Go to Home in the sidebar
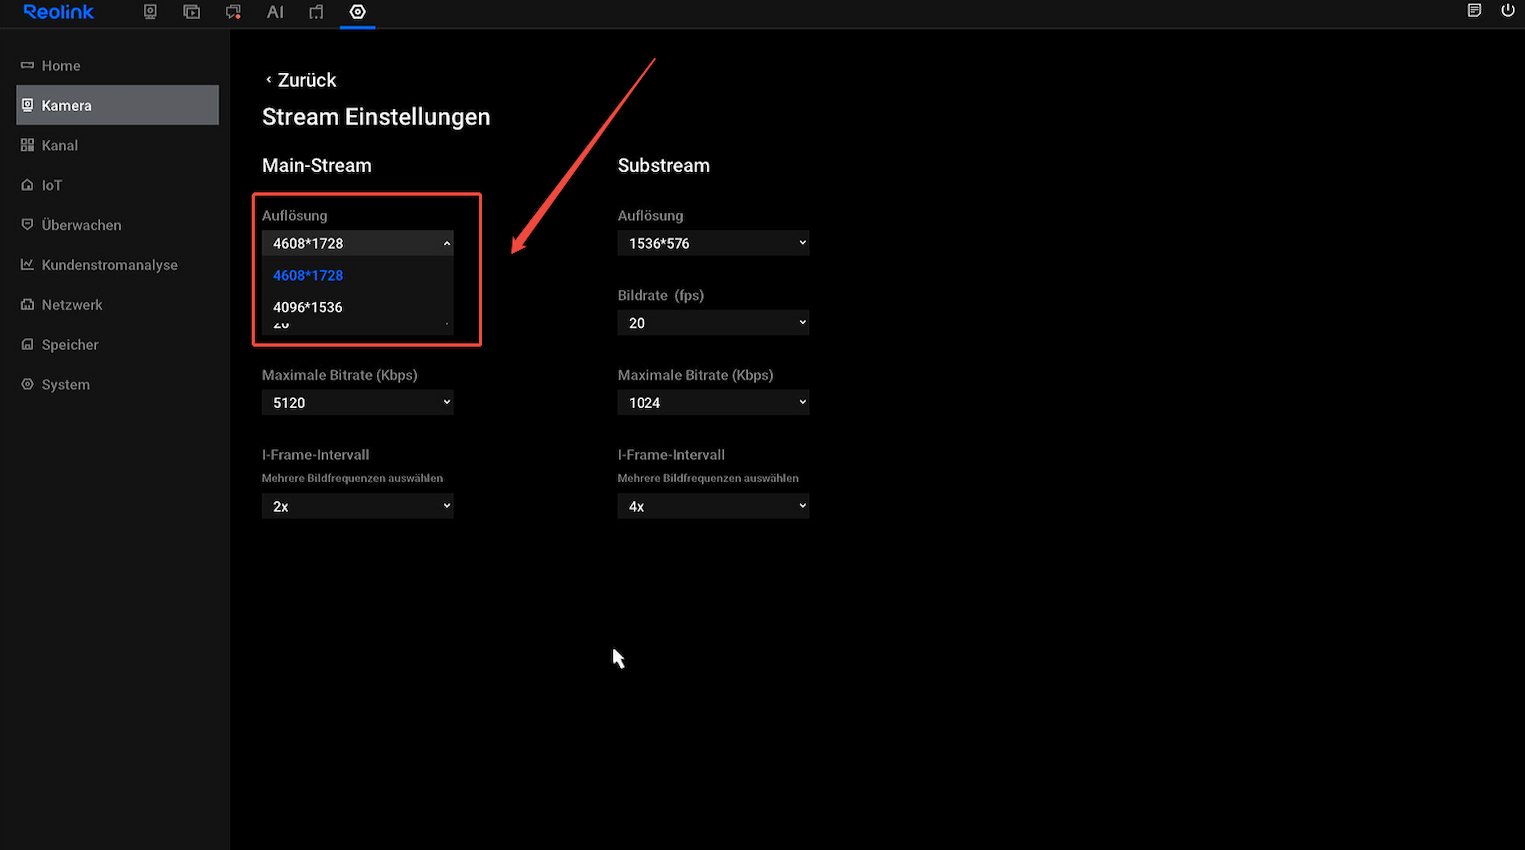This screenshot has height=850, width=1525. (x=117, y=66)
